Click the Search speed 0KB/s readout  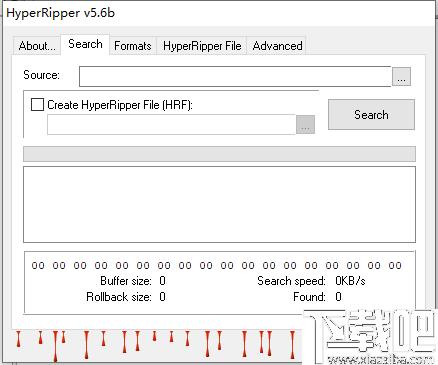coord(350,281)
